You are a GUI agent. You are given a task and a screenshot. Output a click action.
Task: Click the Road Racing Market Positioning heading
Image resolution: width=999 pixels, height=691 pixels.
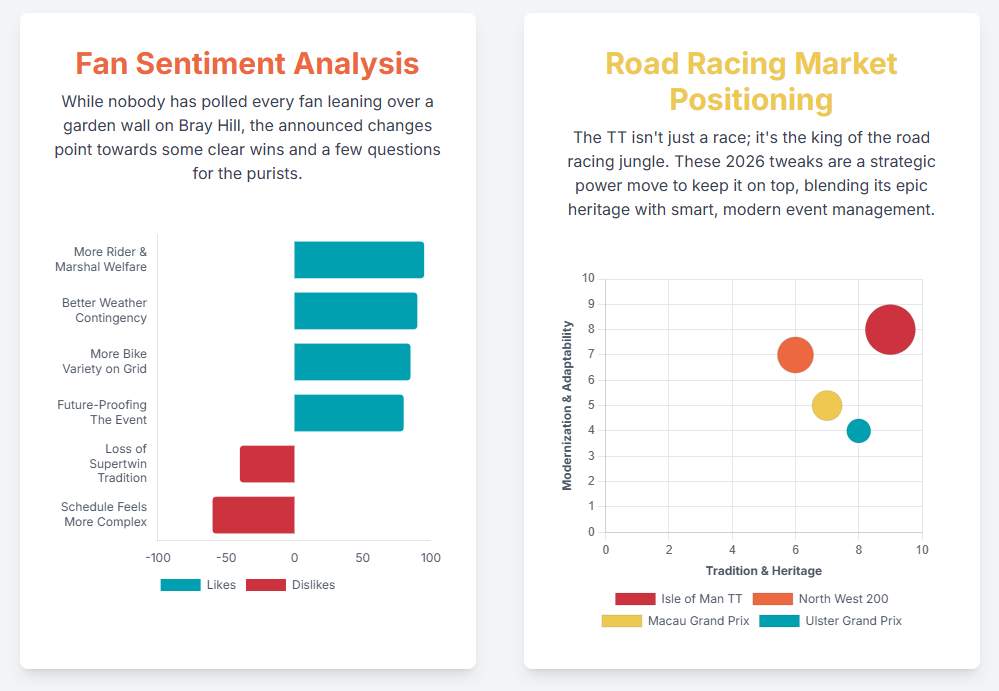click(x=751, y=82)
